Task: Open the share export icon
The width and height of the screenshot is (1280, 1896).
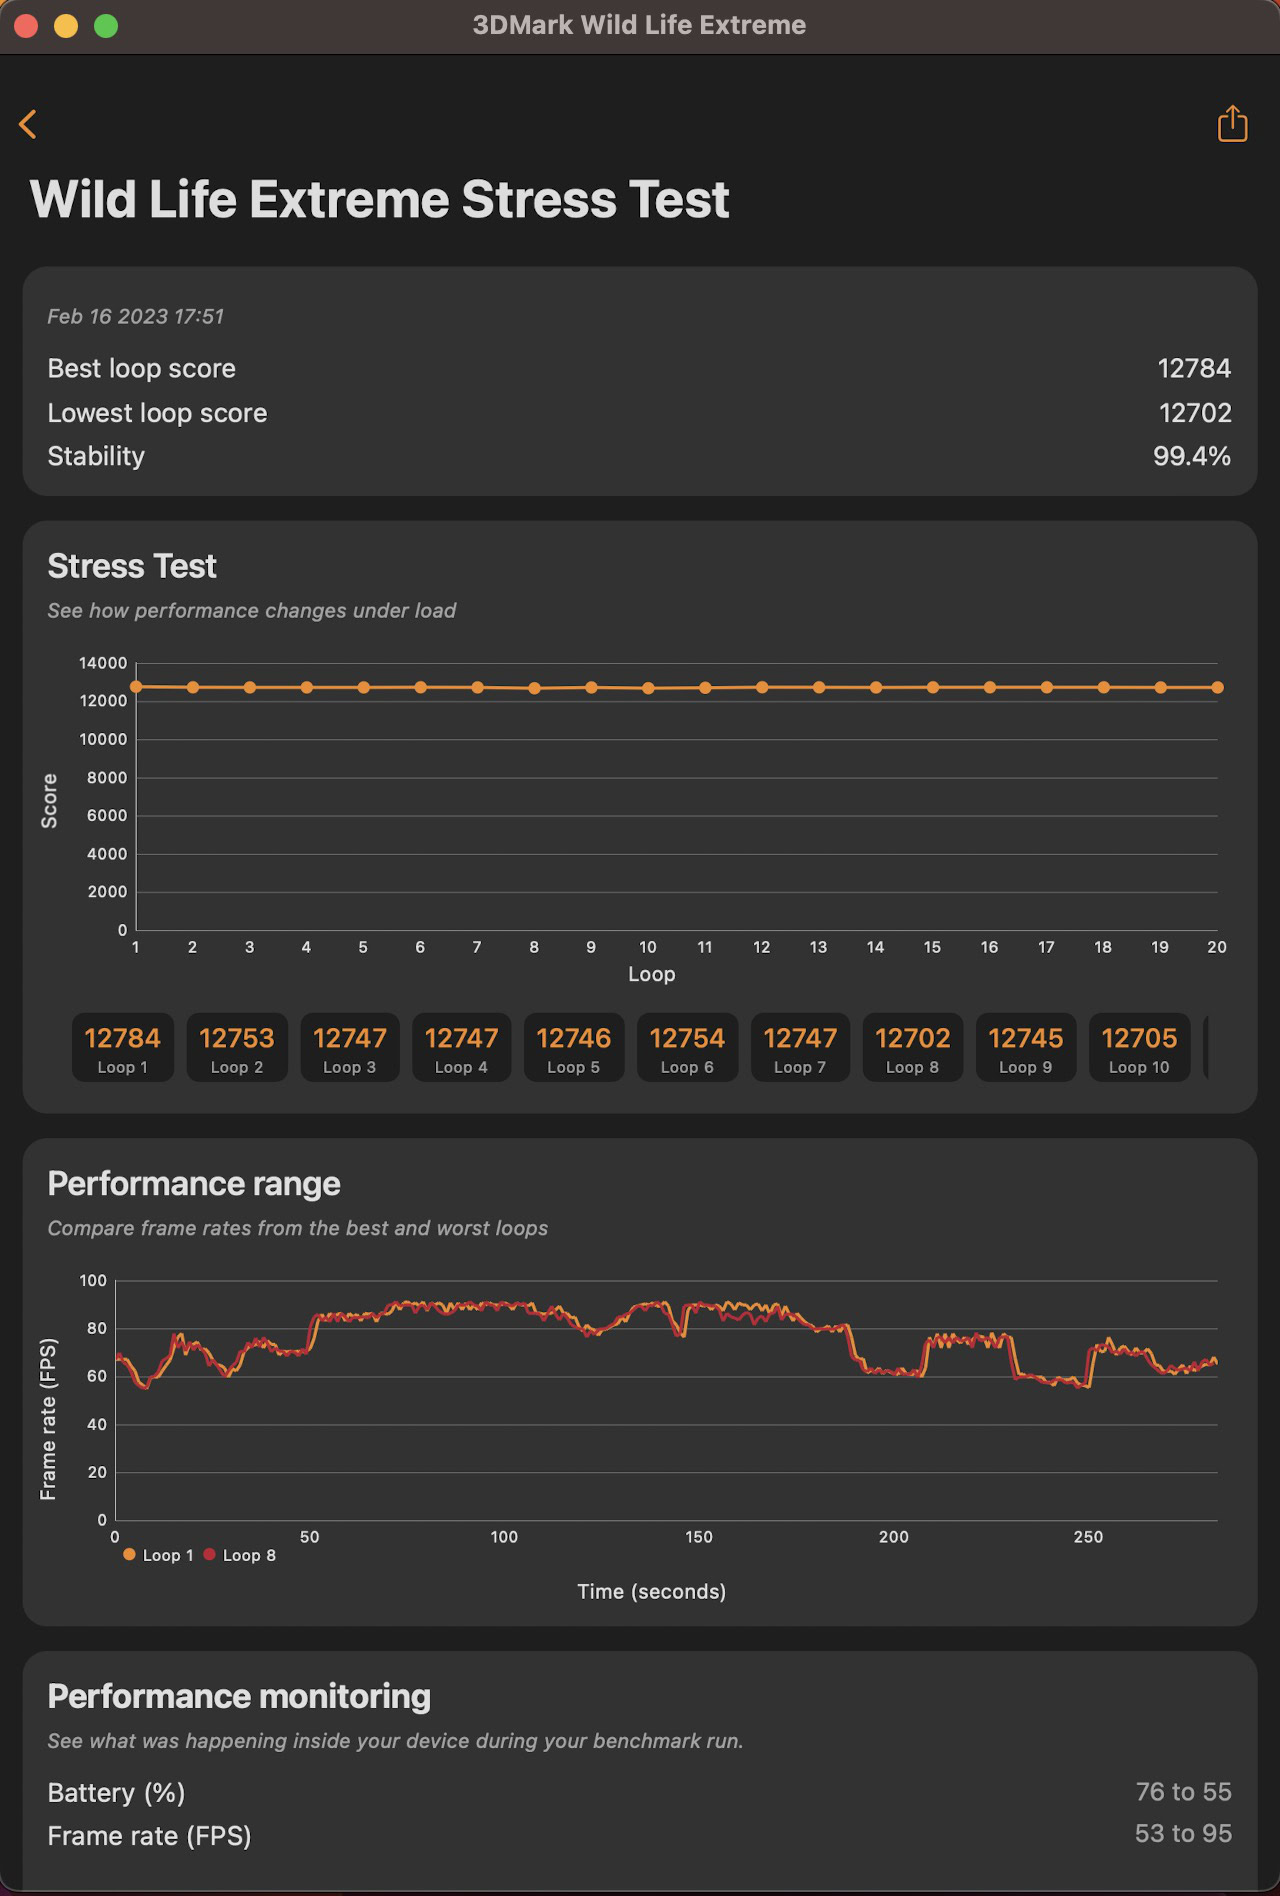Action: click(1232, 124)
